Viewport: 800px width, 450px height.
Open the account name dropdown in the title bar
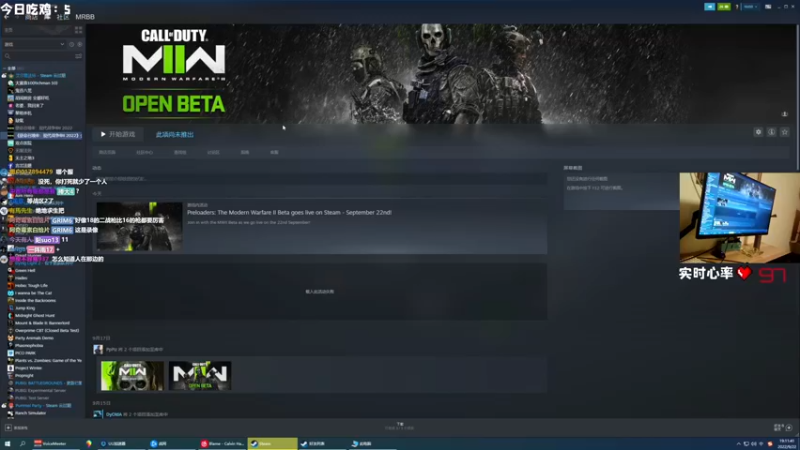pos(751,7)
